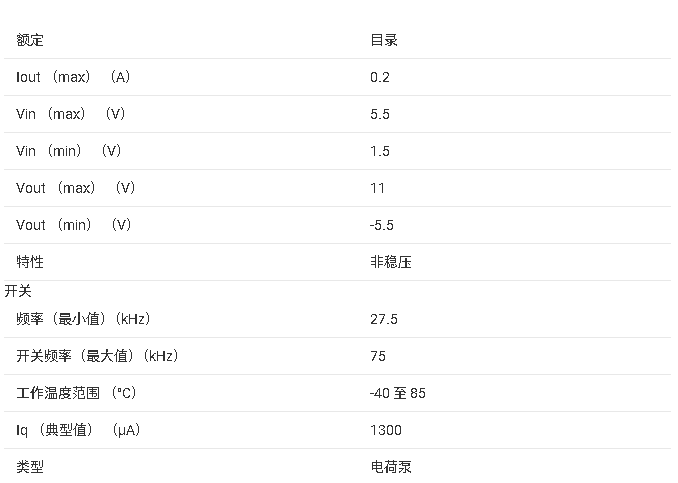Click the 特性 row label
678x483 pixels.
[x=30, y=262]
